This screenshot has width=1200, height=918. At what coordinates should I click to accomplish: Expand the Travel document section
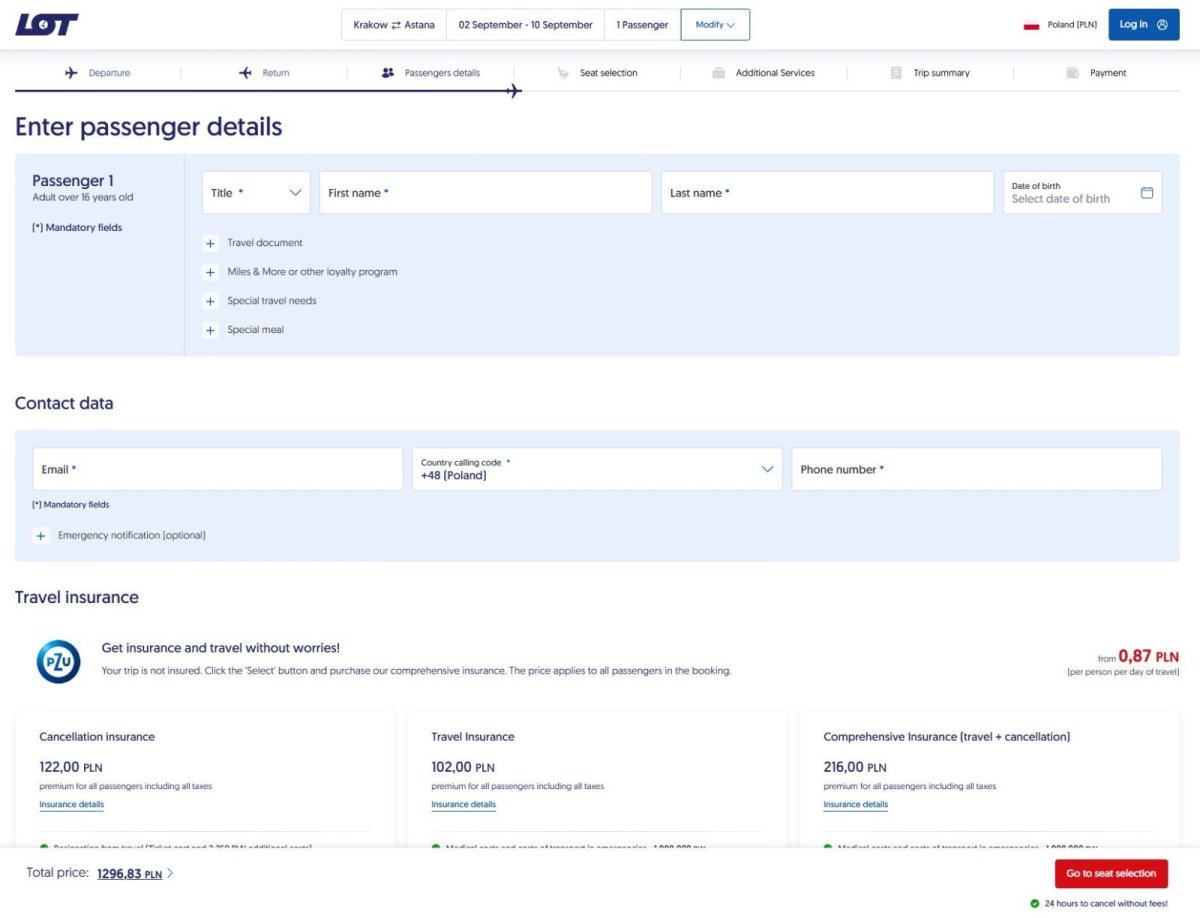pyautogui.click(x=210, y=243)
